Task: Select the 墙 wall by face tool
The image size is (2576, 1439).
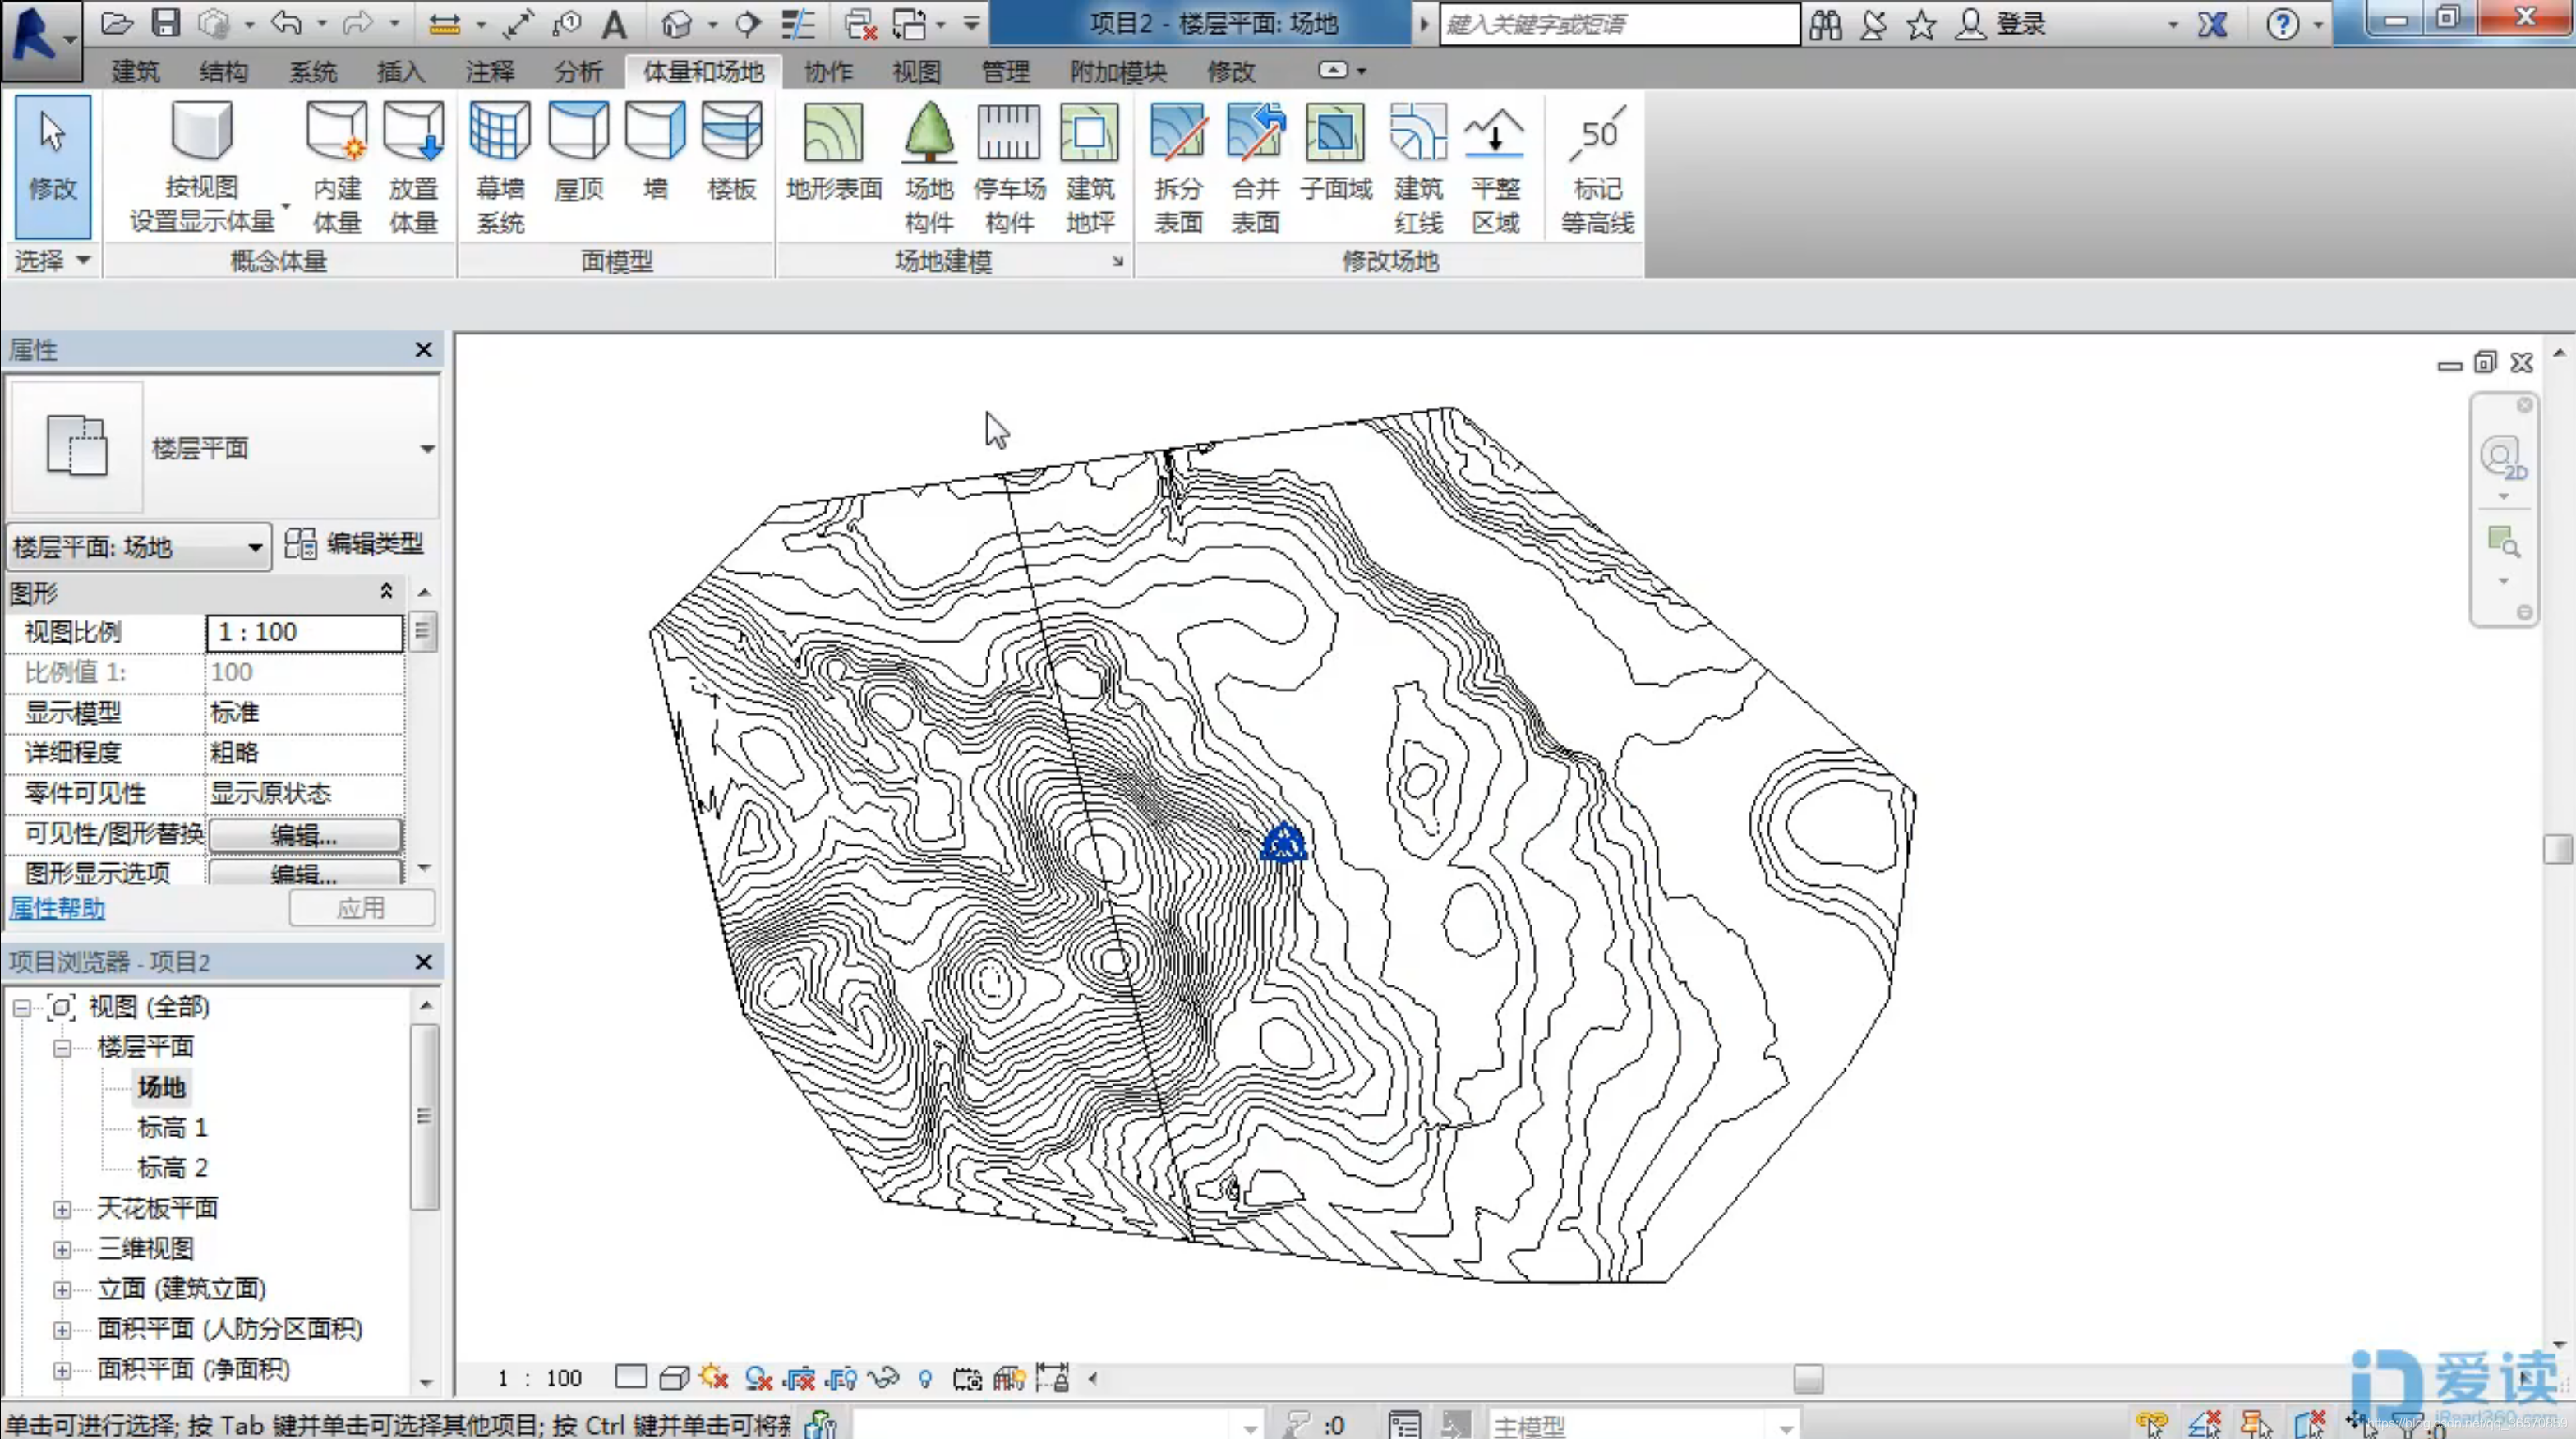Action: pos(655,152)
